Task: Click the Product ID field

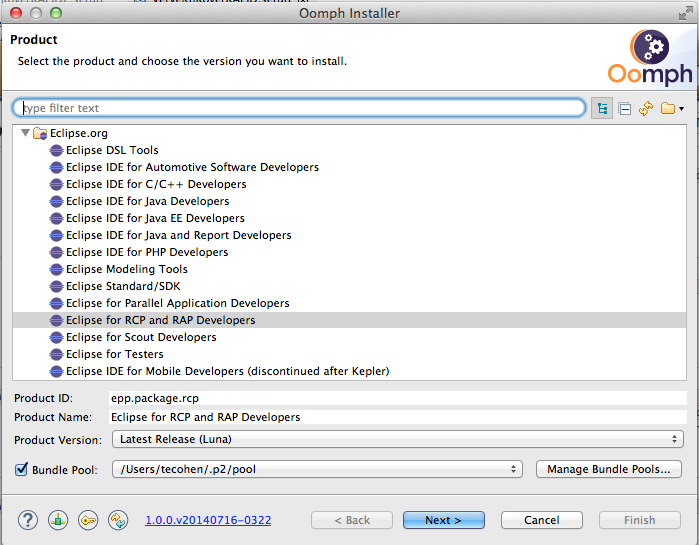Action: pyautogui.click(x=398, y=398)
